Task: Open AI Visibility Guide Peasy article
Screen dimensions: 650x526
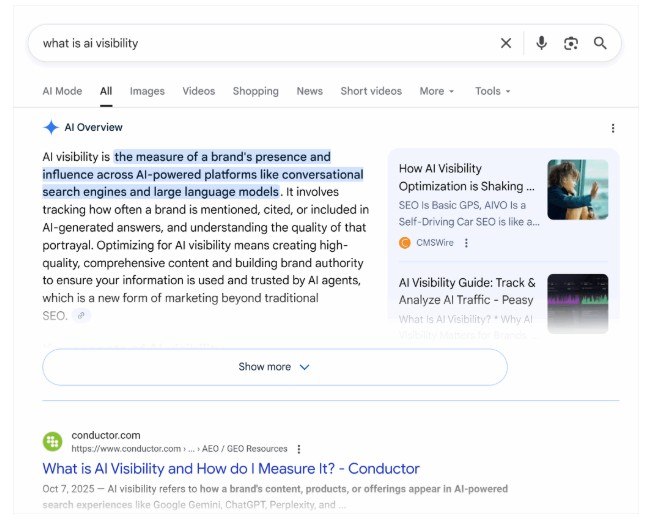Action: [x=466, y=291]
